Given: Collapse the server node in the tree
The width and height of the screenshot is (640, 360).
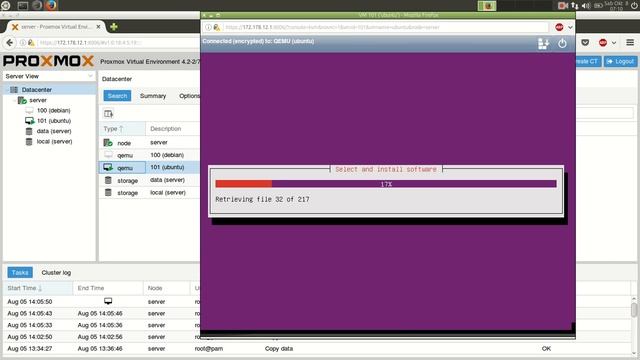Looking at the screenshot, I should (15, 100).
